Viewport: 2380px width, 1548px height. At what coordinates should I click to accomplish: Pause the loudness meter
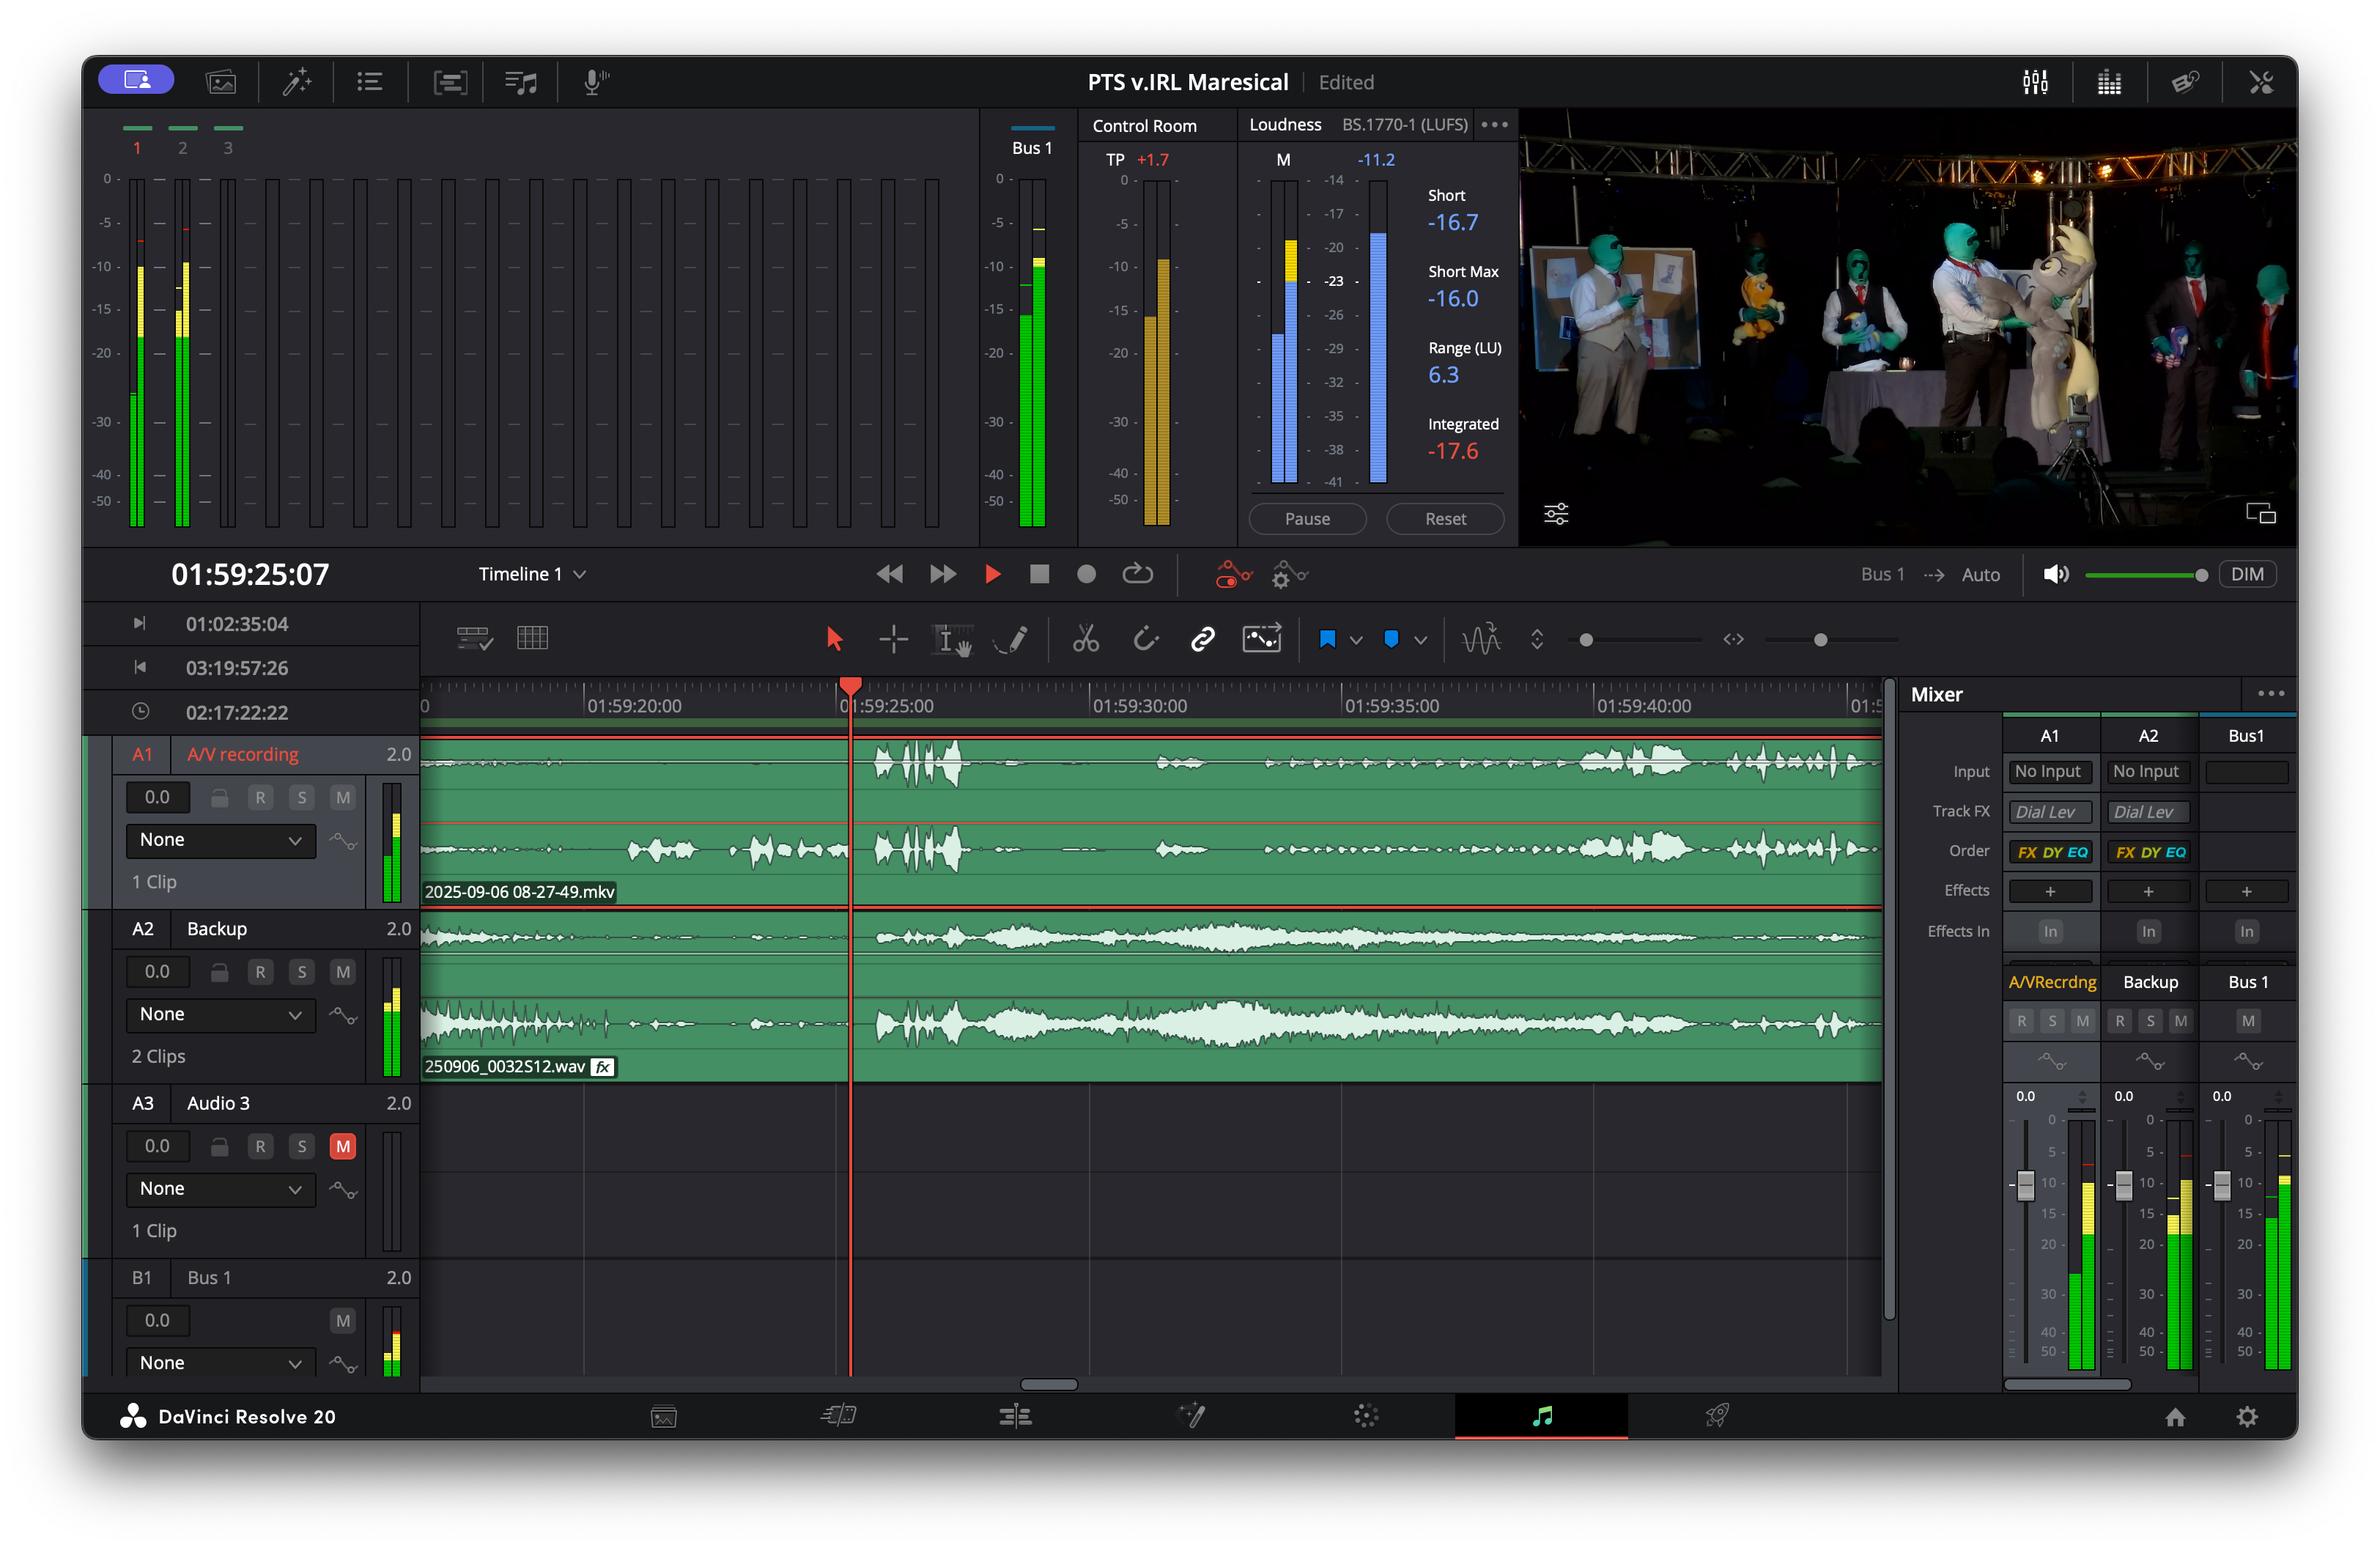[1307, 519]
